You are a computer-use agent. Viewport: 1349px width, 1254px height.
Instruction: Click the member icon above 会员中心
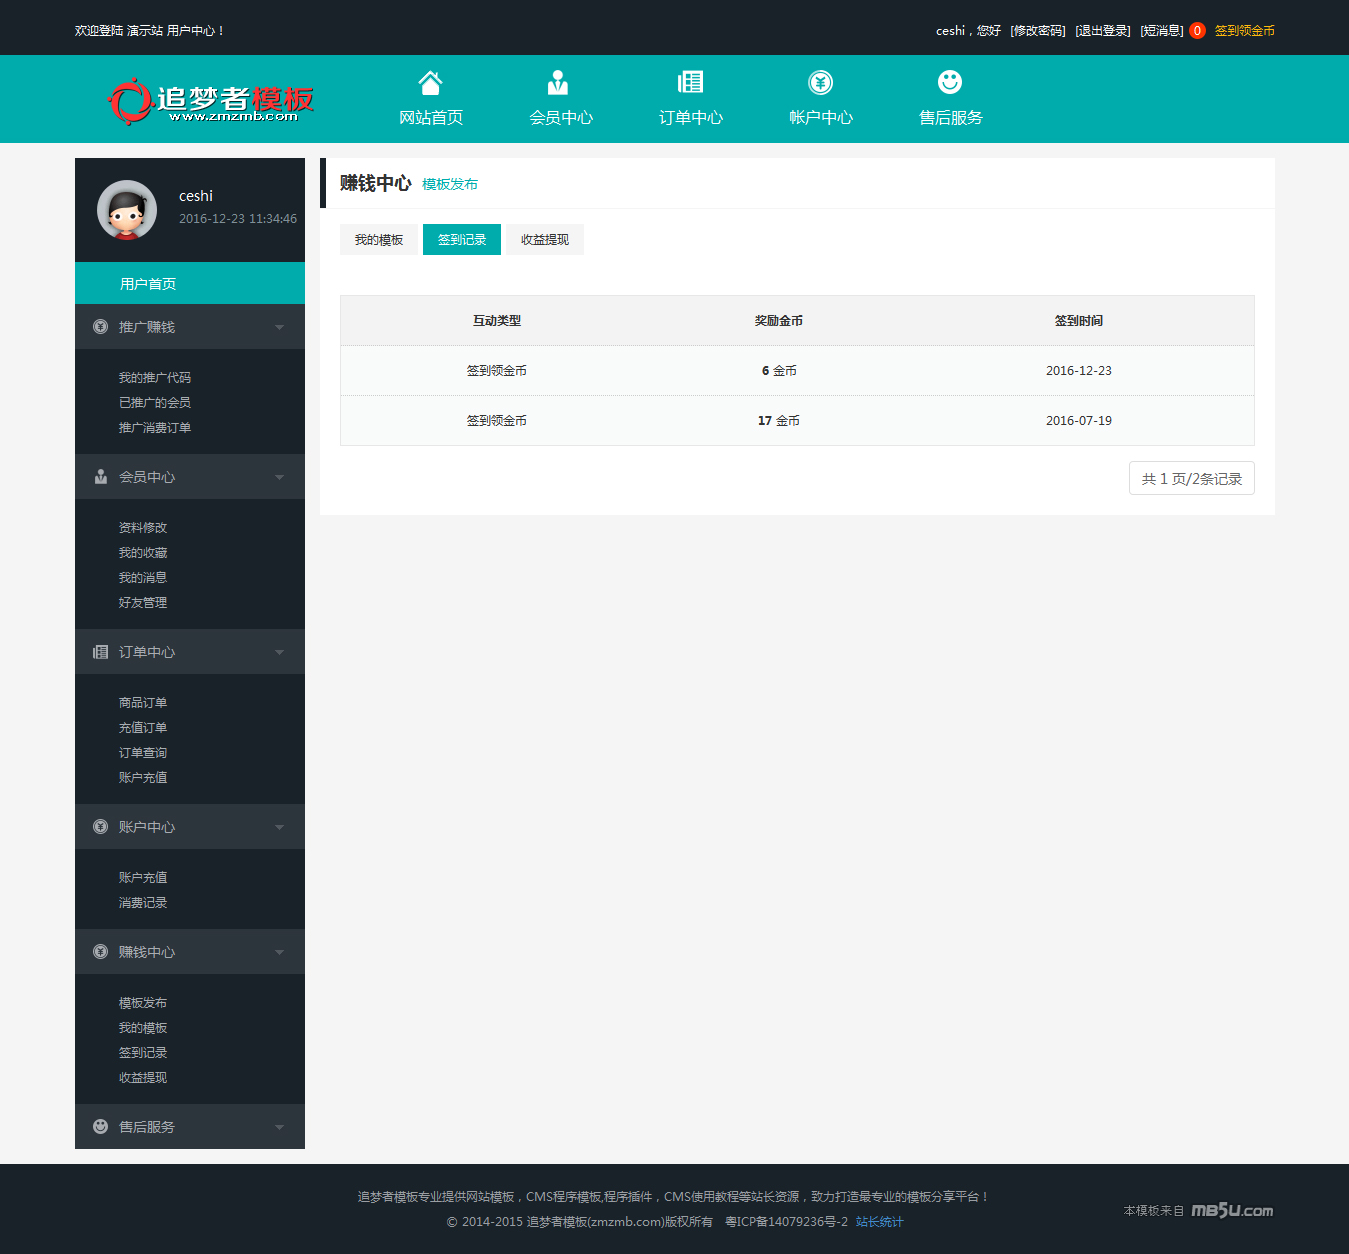(558, 82)
